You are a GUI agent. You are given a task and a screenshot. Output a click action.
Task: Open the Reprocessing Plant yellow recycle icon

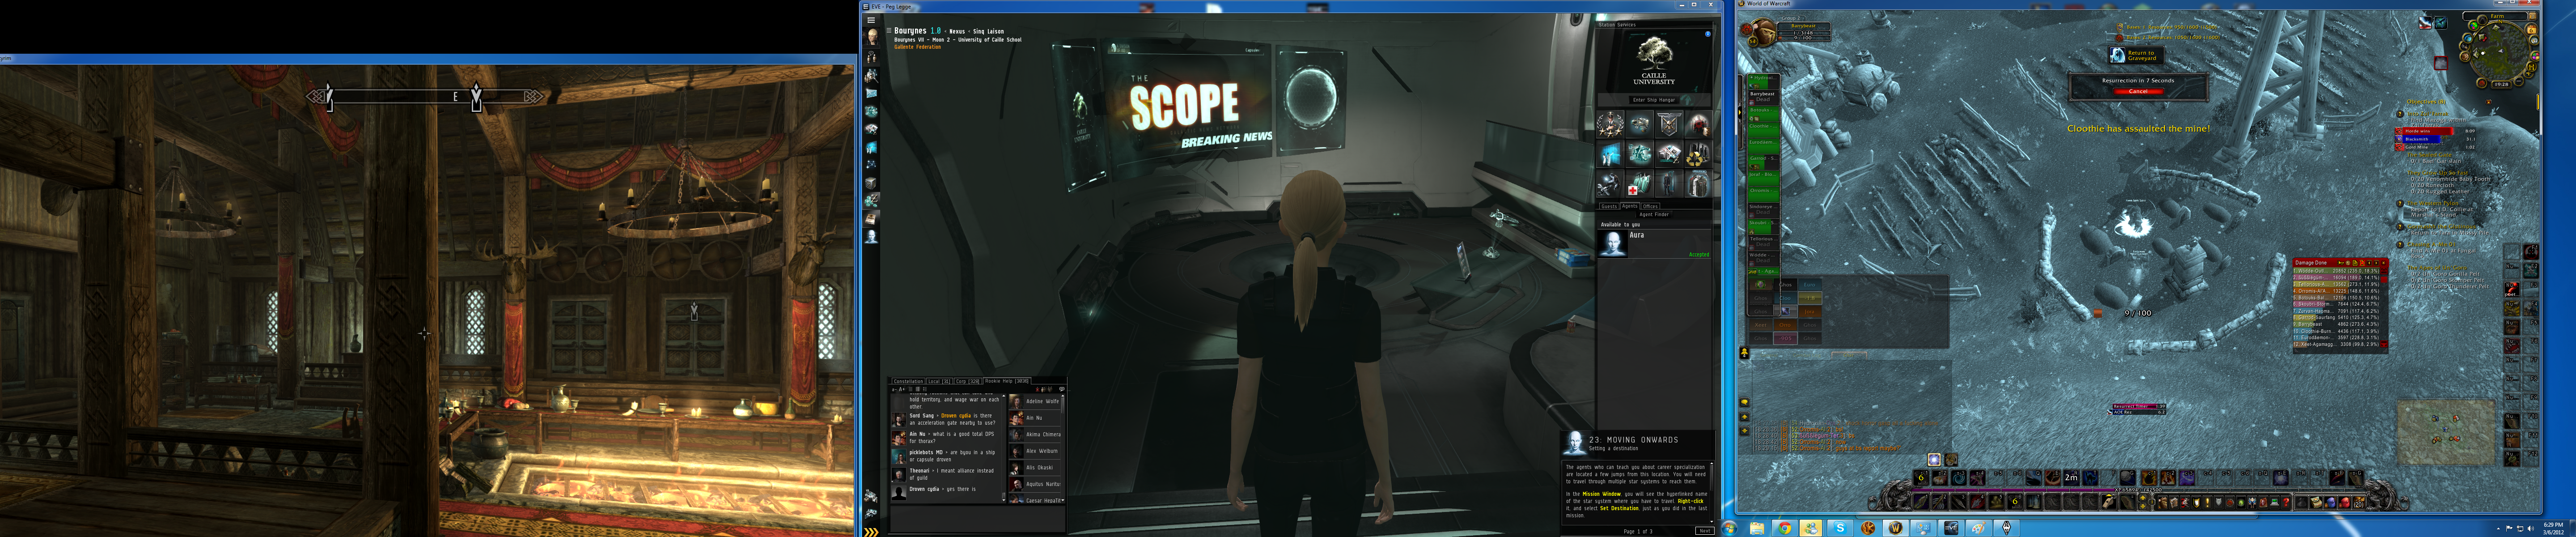click(1699, 154)
